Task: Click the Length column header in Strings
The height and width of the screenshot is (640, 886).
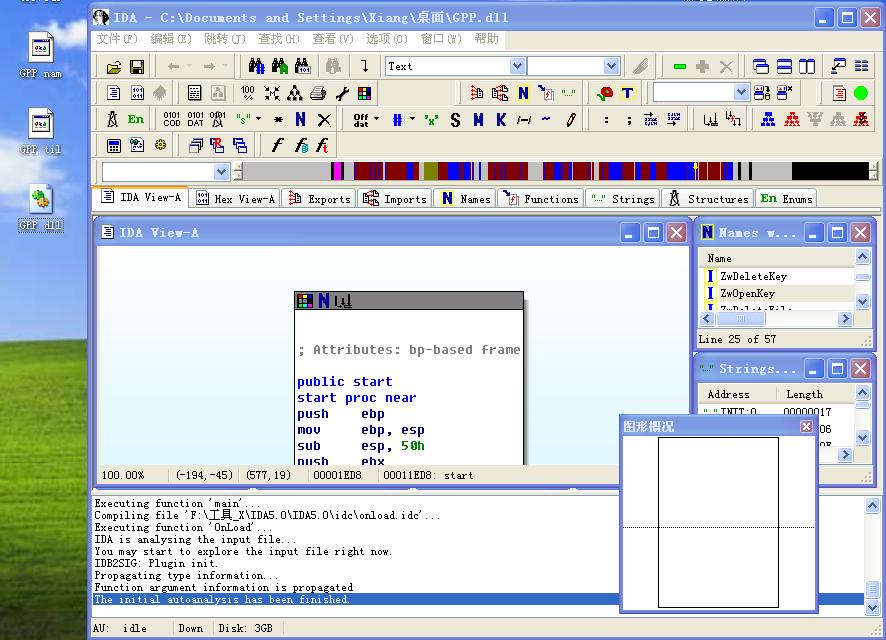Action: tap(813, 394)
